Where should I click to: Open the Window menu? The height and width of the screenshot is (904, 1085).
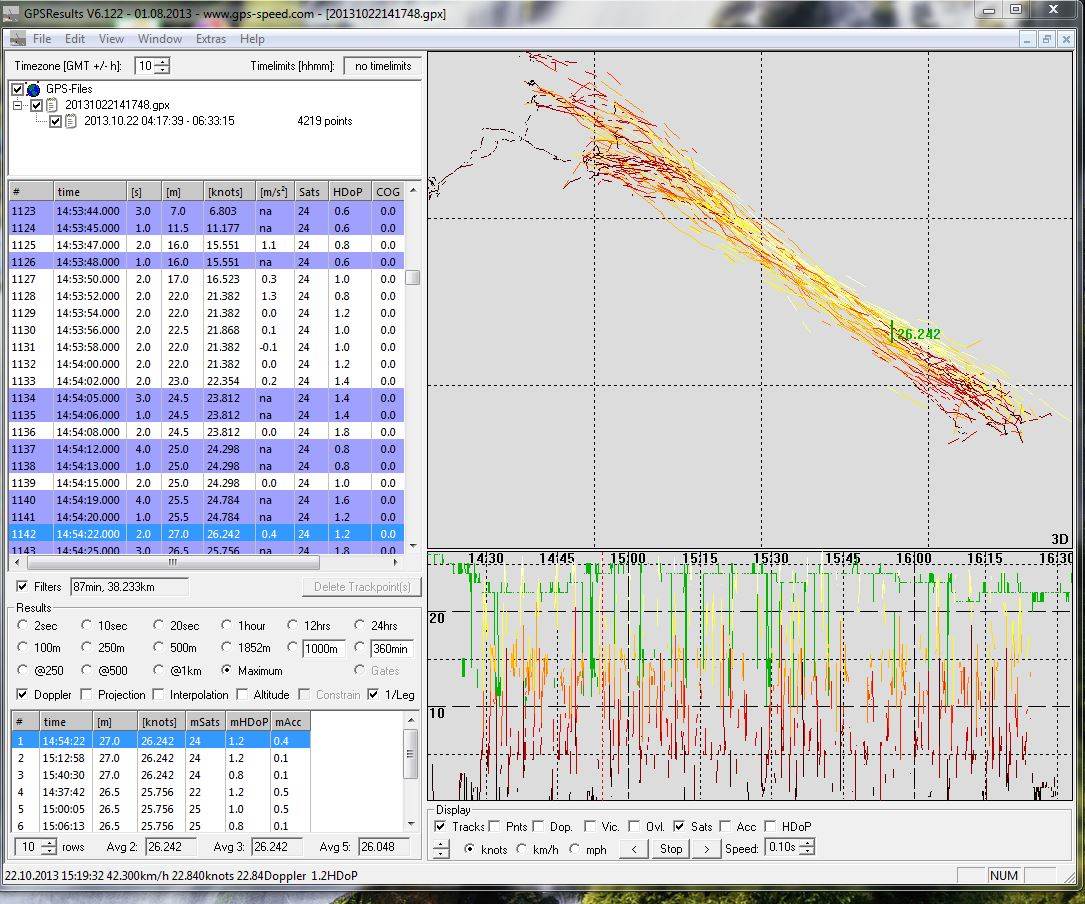tap(160, 39)
